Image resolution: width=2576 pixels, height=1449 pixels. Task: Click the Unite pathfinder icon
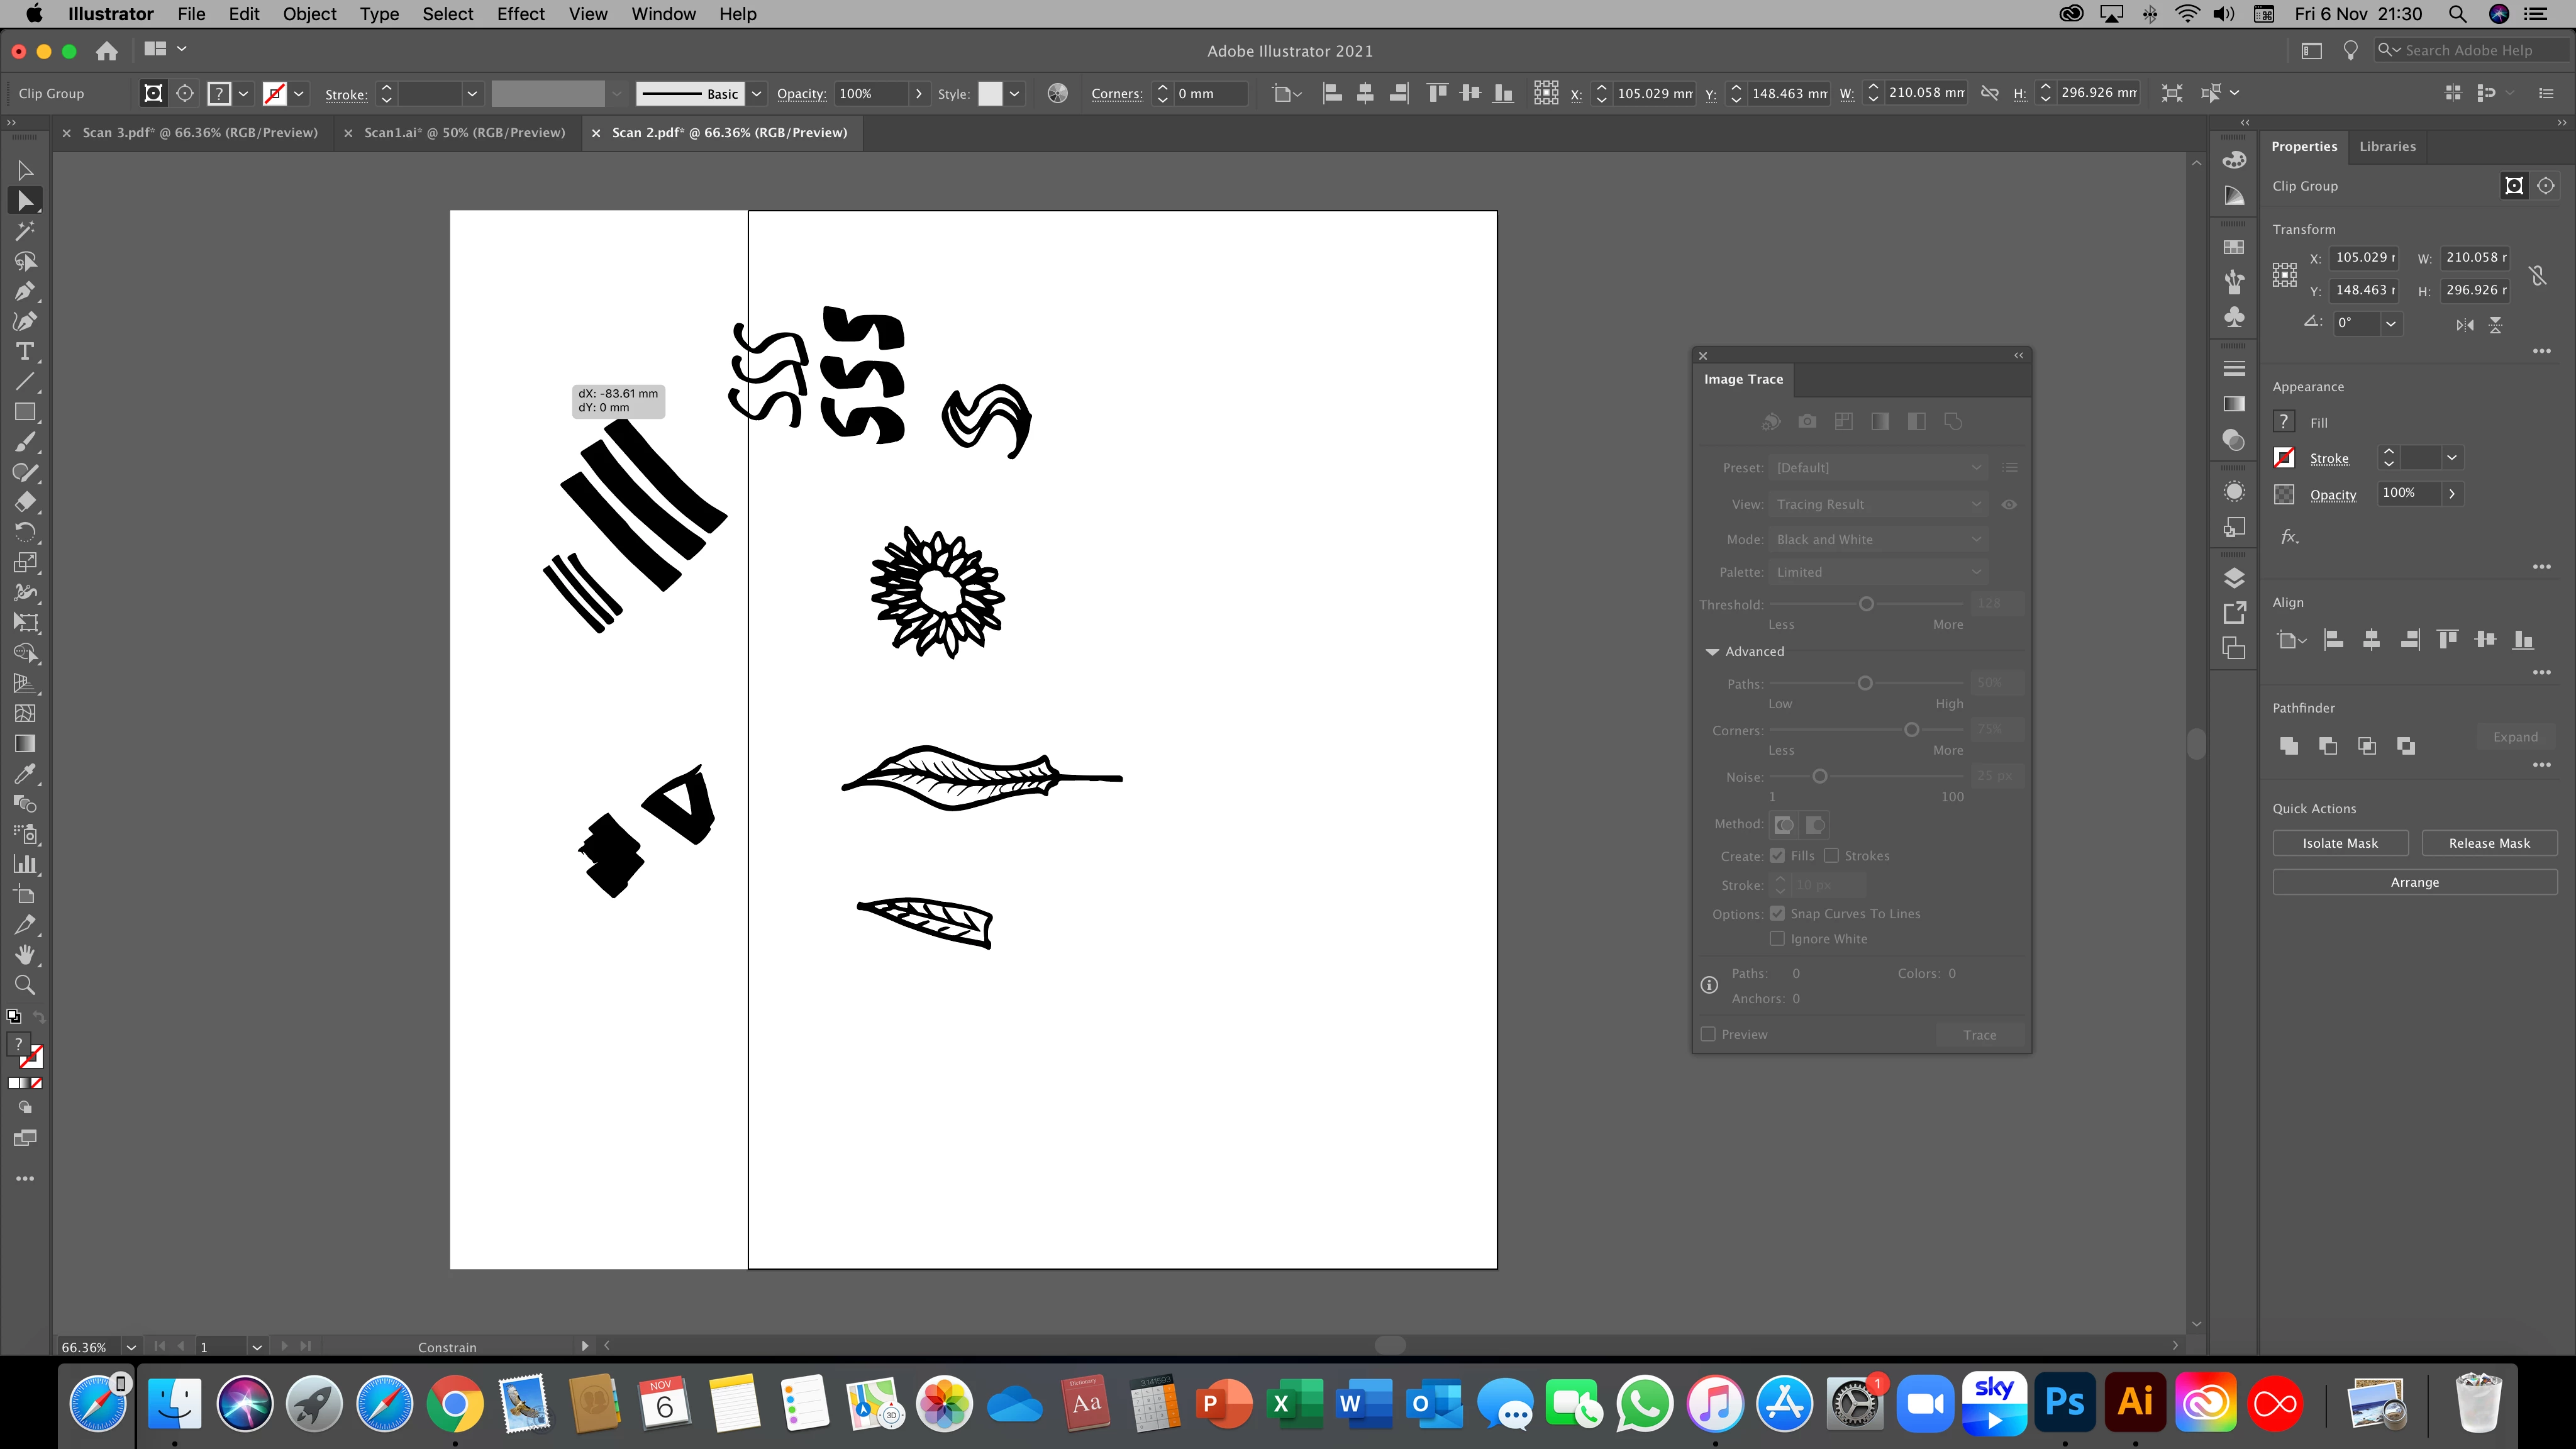[x=2288, y=745]
